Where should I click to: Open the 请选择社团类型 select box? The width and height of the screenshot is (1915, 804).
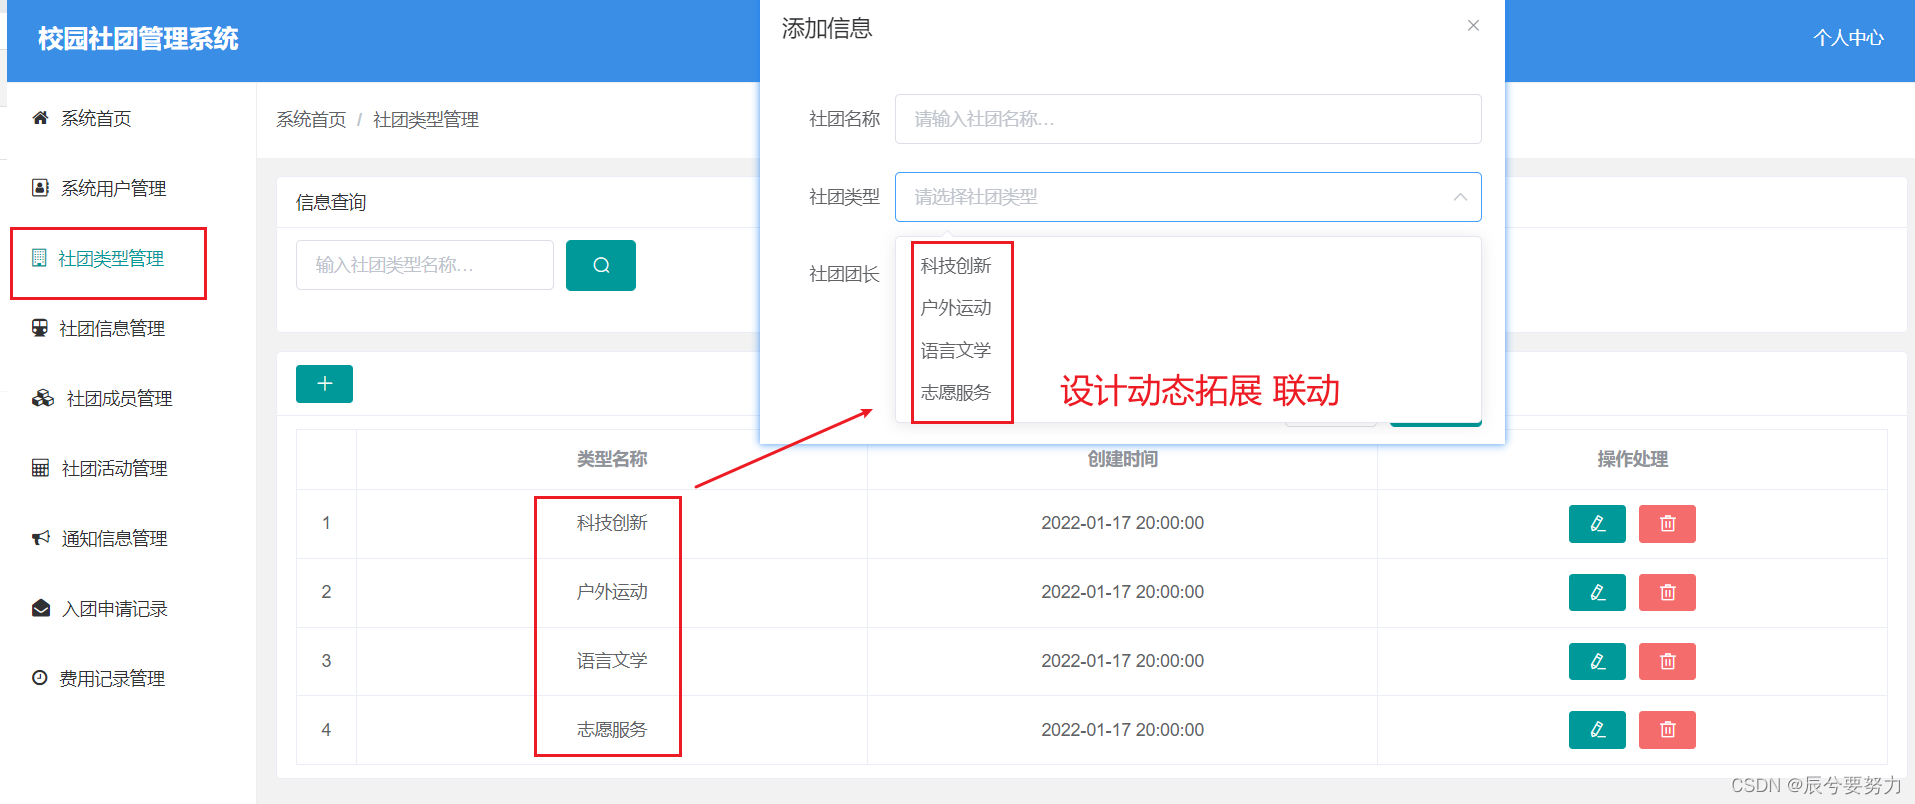1188,197
